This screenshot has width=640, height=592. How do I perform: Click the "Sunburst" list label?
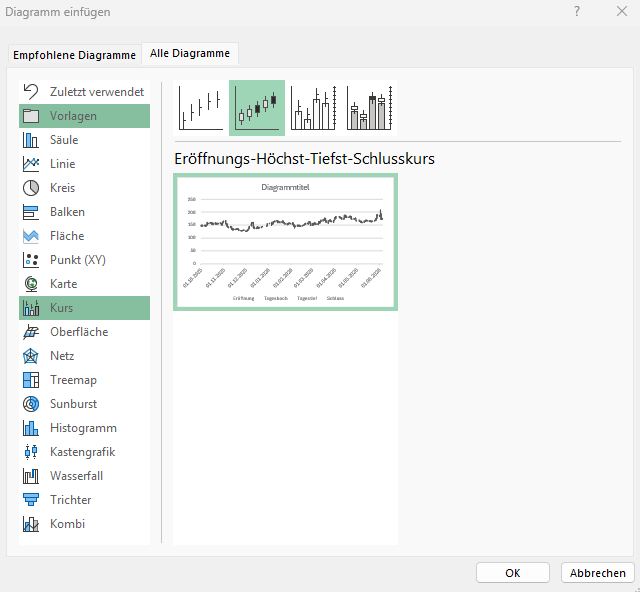[73, 404]
